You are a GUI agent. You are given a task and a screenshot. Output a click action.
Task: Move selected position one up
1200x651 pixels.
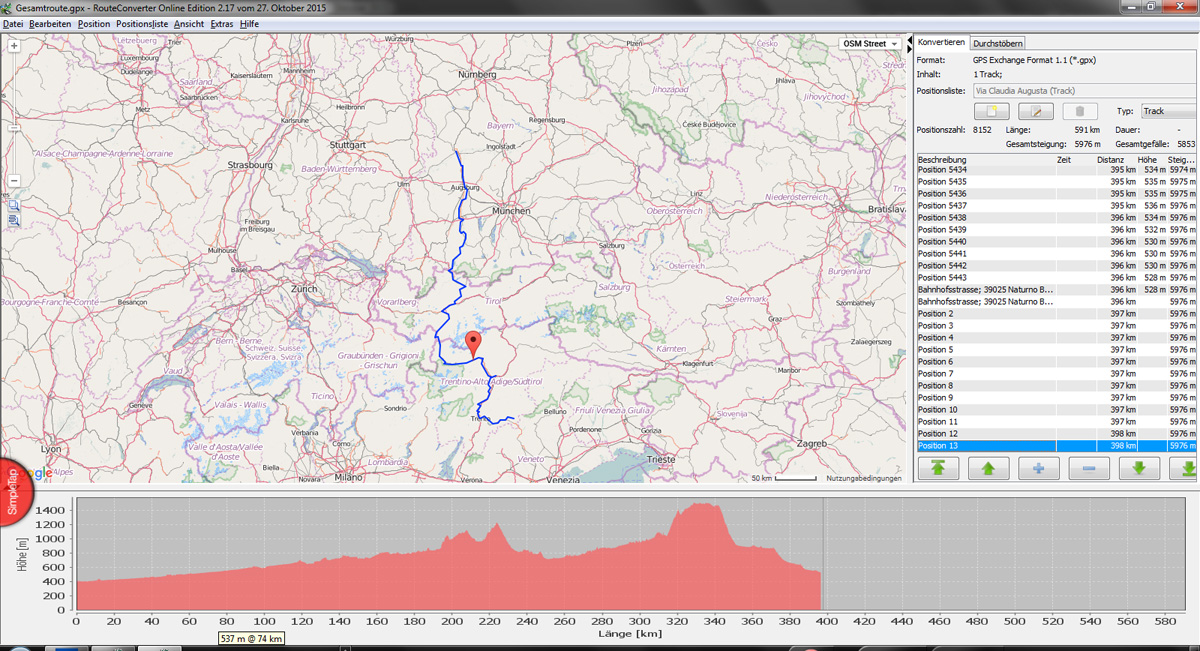[x=988, y=467]
